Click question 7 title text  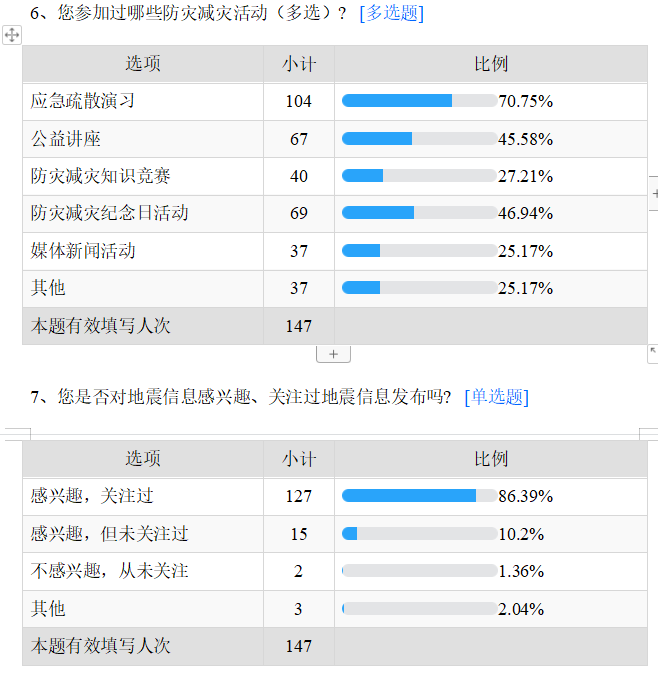240,396
